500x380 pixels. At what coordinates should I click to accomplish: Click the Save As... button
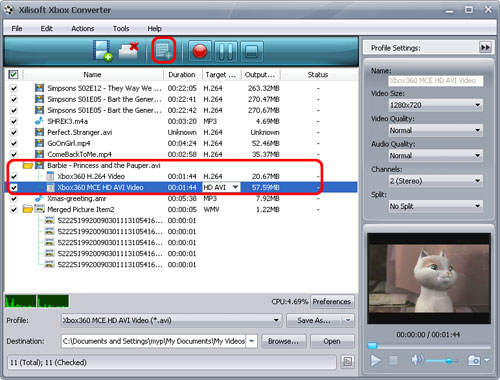314,320
